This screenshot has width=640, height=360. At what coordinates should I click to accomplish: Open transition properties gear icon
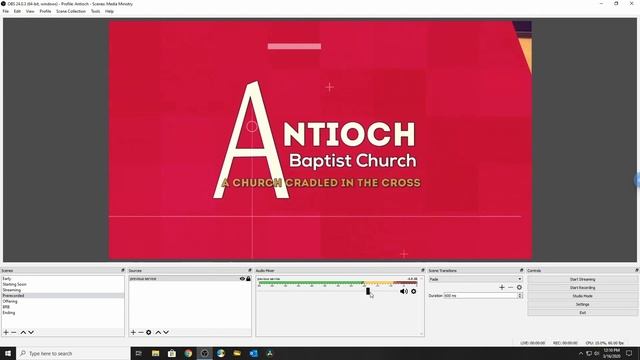coord(519,287)
